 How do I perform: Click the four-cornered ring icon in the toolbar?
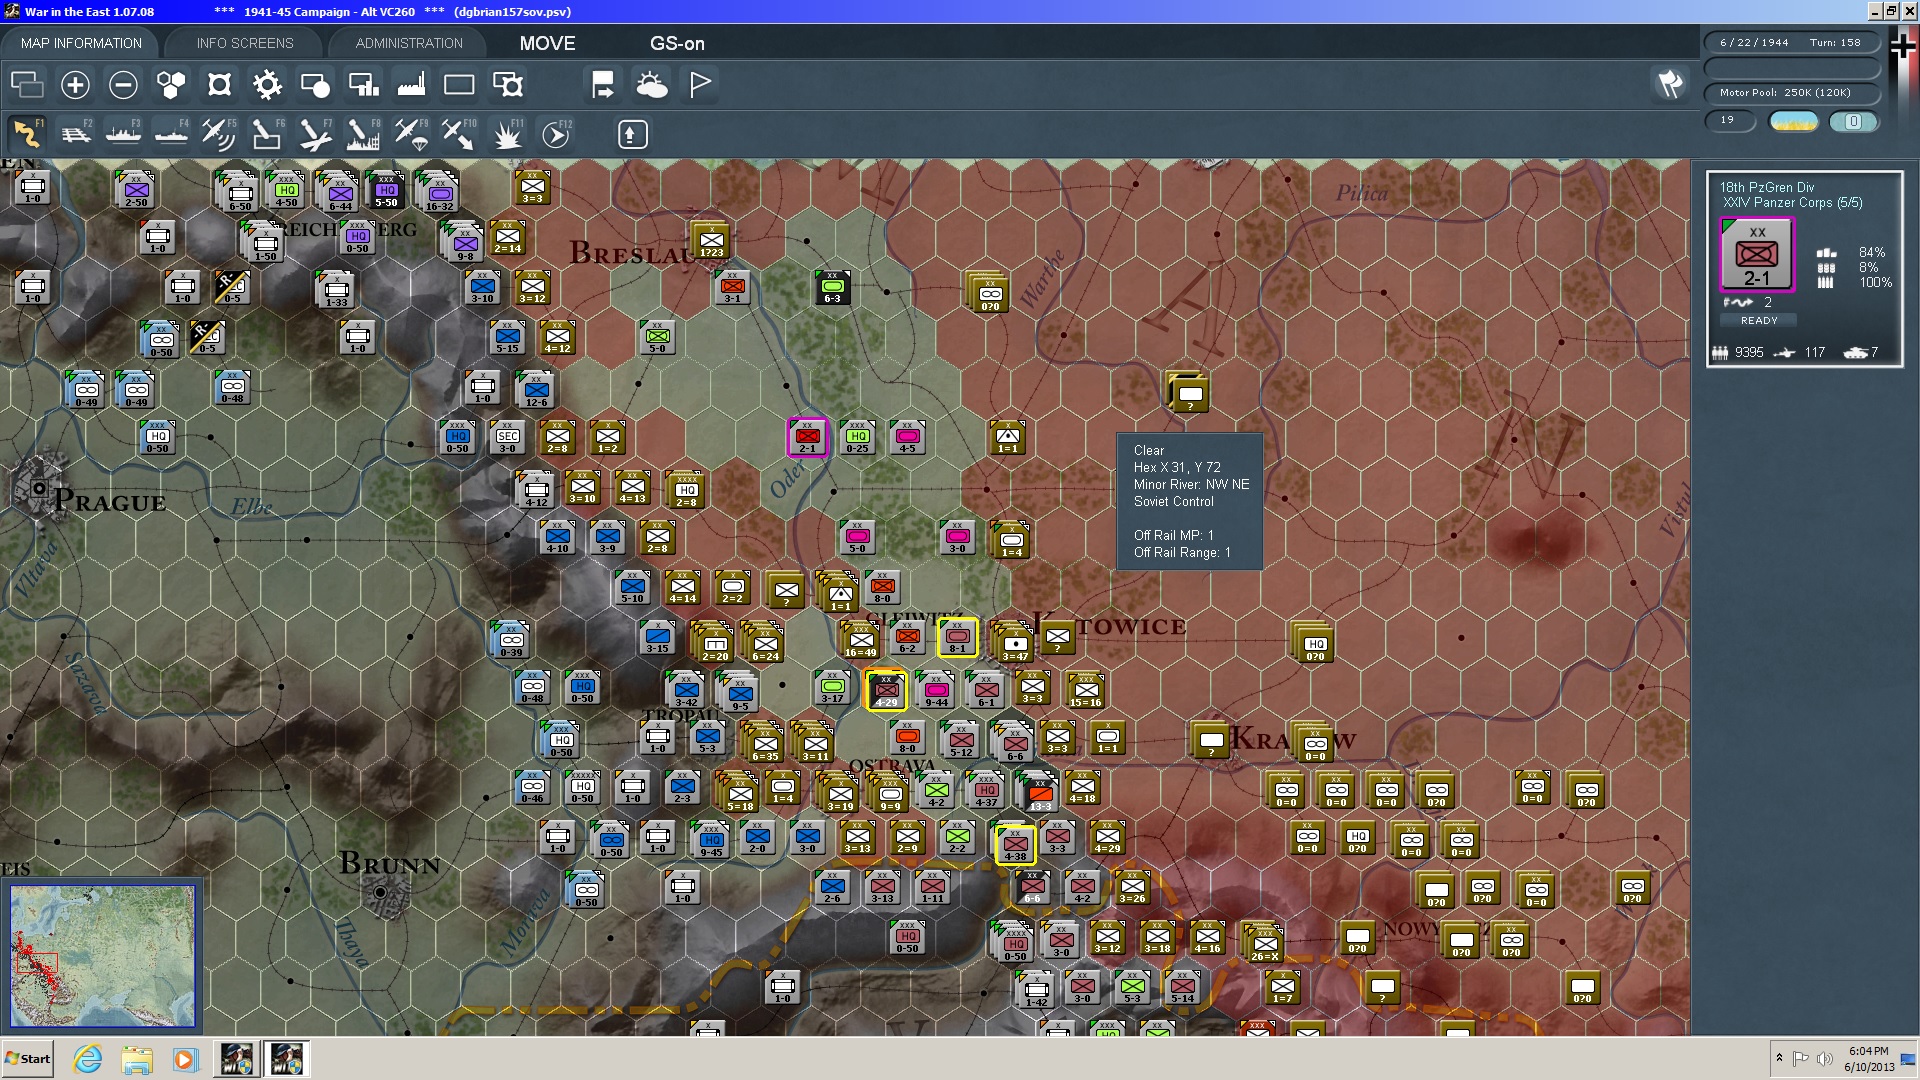click(x=219, y=85)
